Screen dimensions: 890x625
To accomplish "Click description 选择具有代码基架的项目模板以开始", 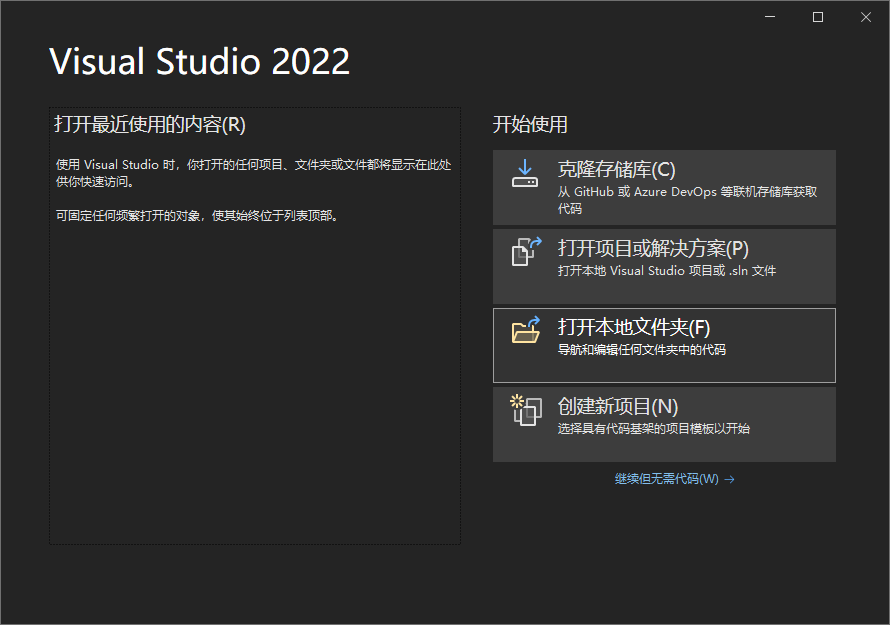I will pos(654,429).
